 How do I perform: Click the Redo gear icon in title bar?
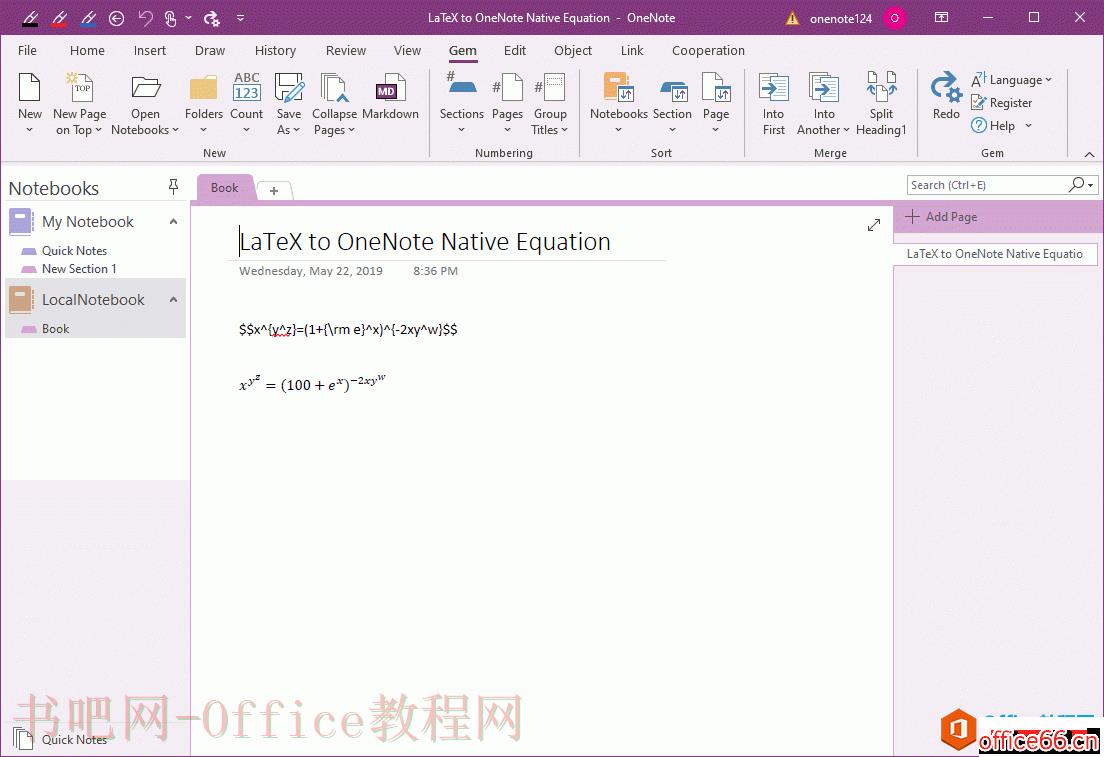click(x=211, y=18)
